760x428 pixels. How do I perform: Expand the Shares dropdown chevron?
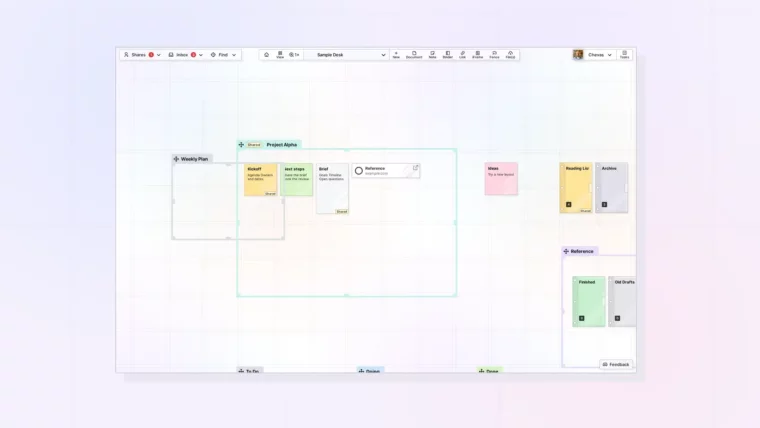click(x=158, y=55)
